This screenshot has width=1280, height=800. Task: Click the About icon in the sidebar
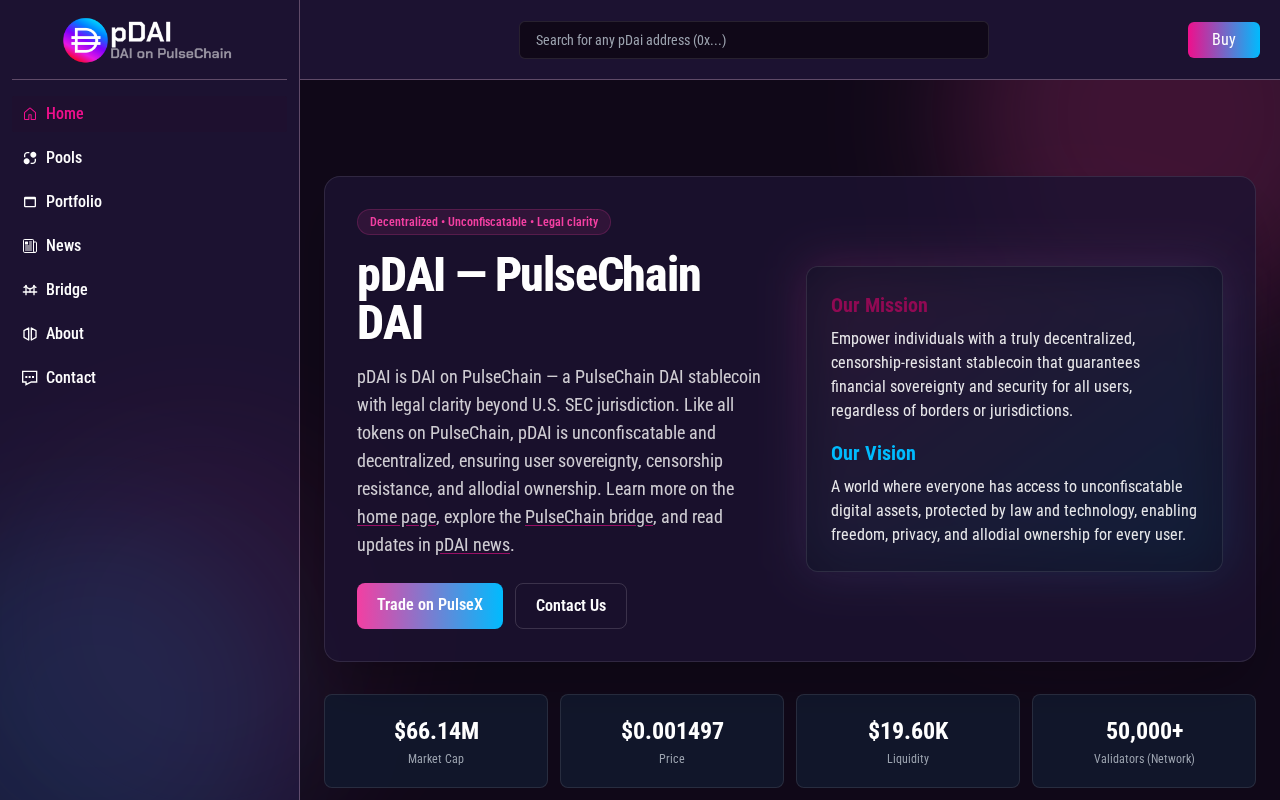coord(30,334)
